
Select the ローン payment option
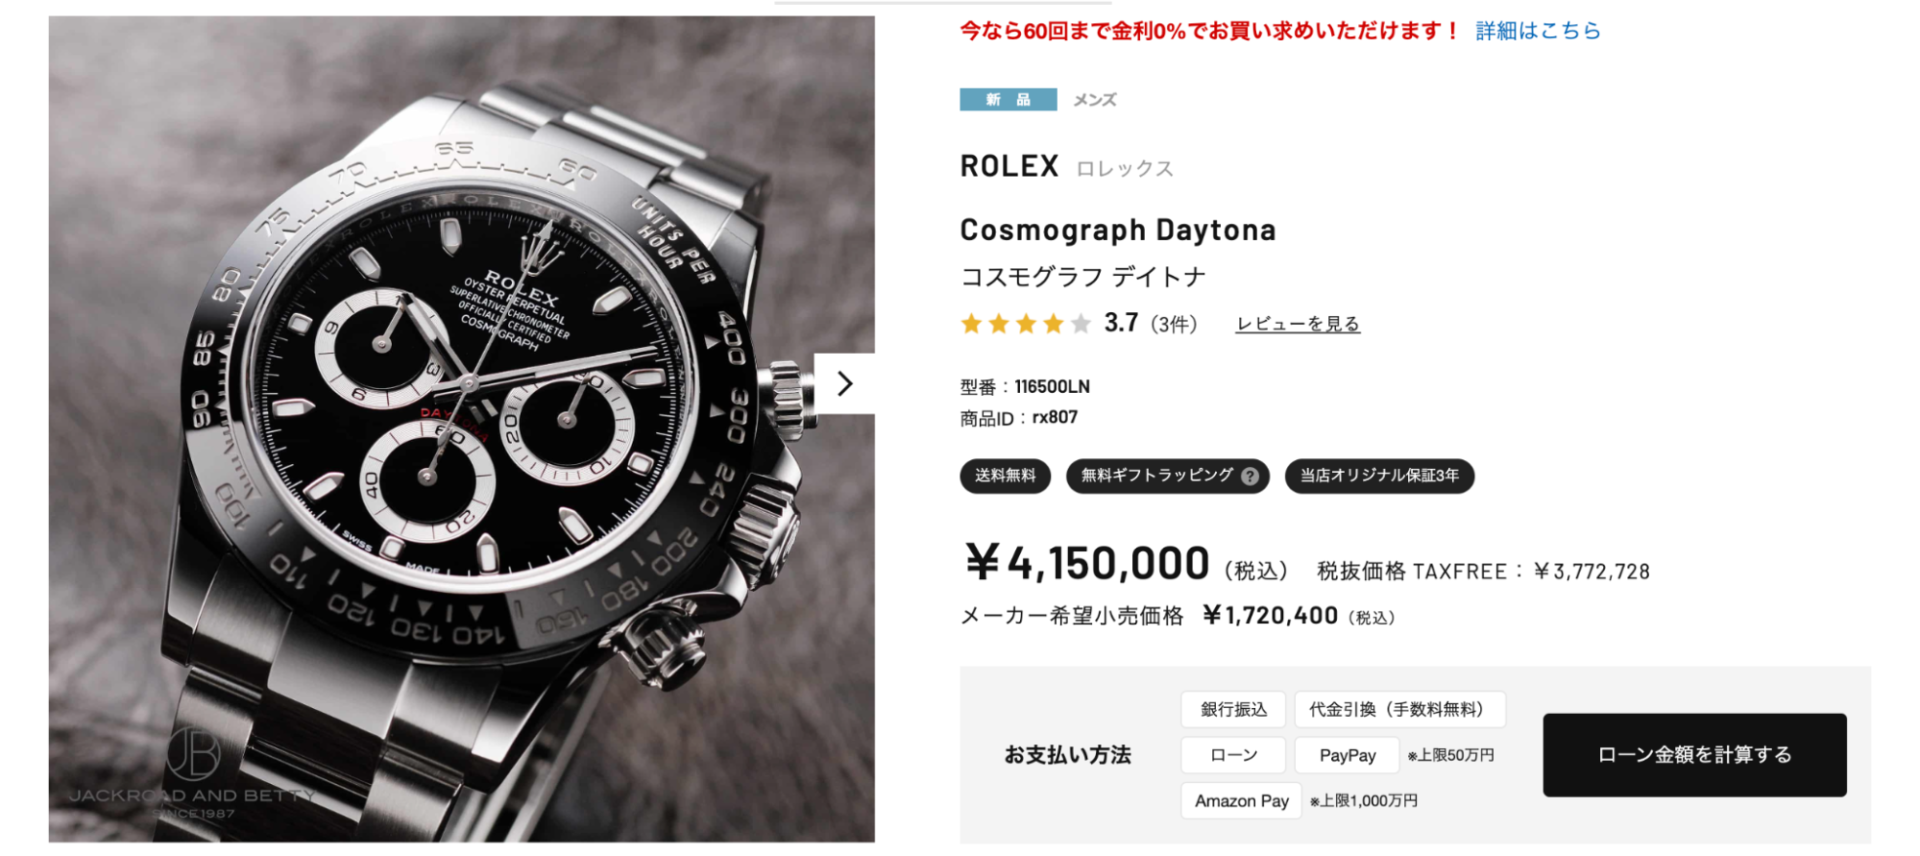1233,755
